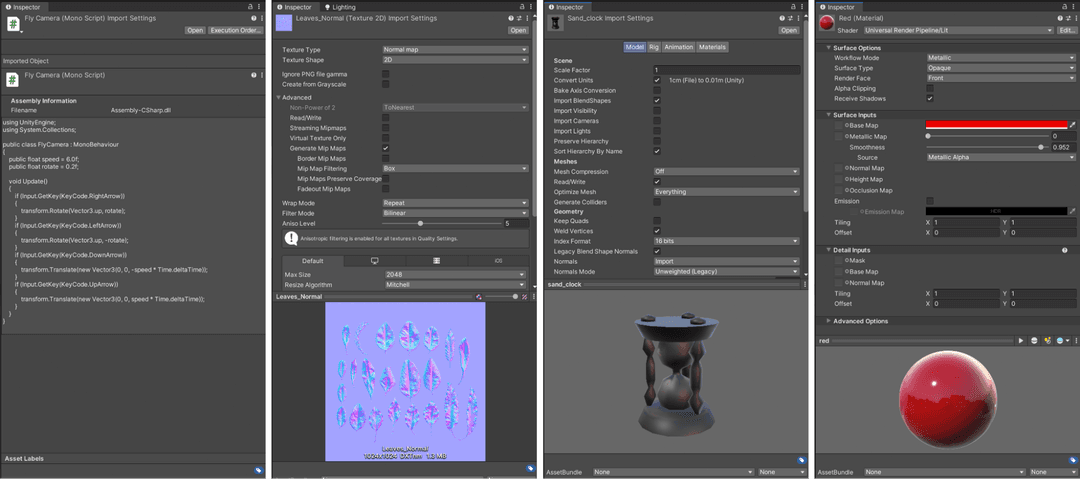Open the Workflow Mode Metallic dropdown
This screenshot has height=479, width=1080.
[x=1001, y=58]
